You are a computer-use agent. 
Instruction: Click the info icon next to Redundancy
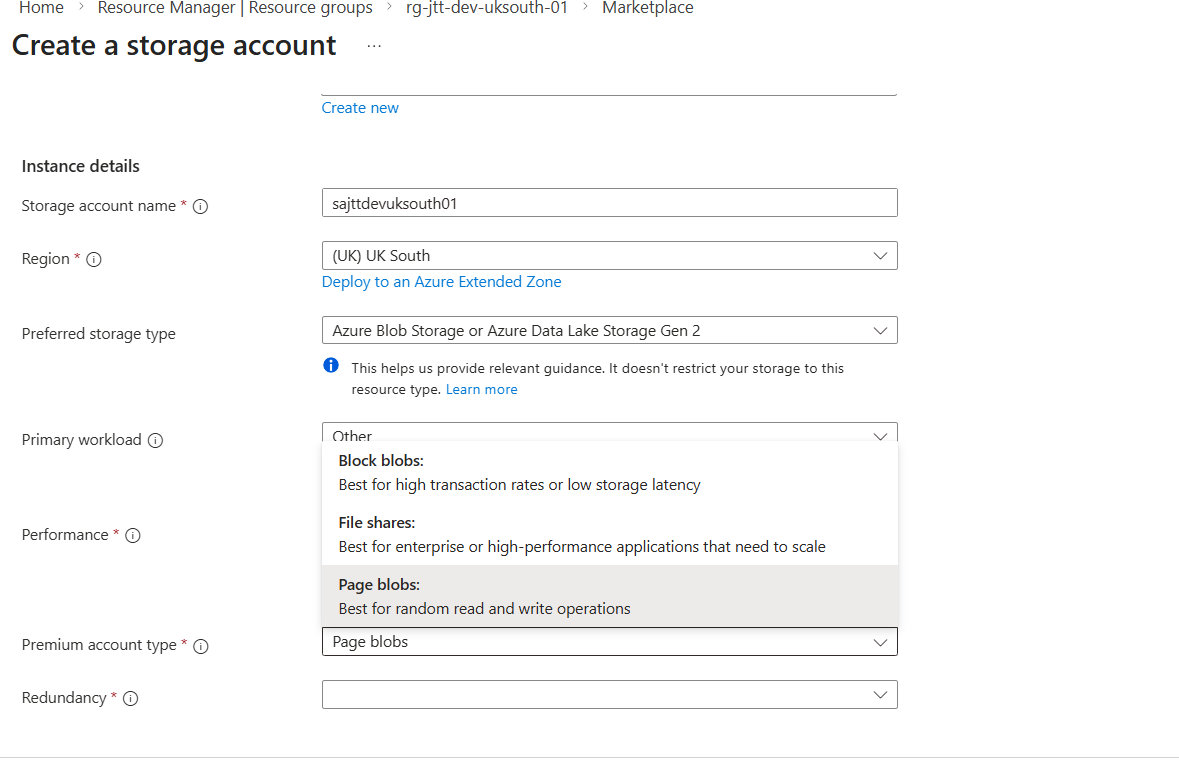pyautogui.click(x=130, y=699)
